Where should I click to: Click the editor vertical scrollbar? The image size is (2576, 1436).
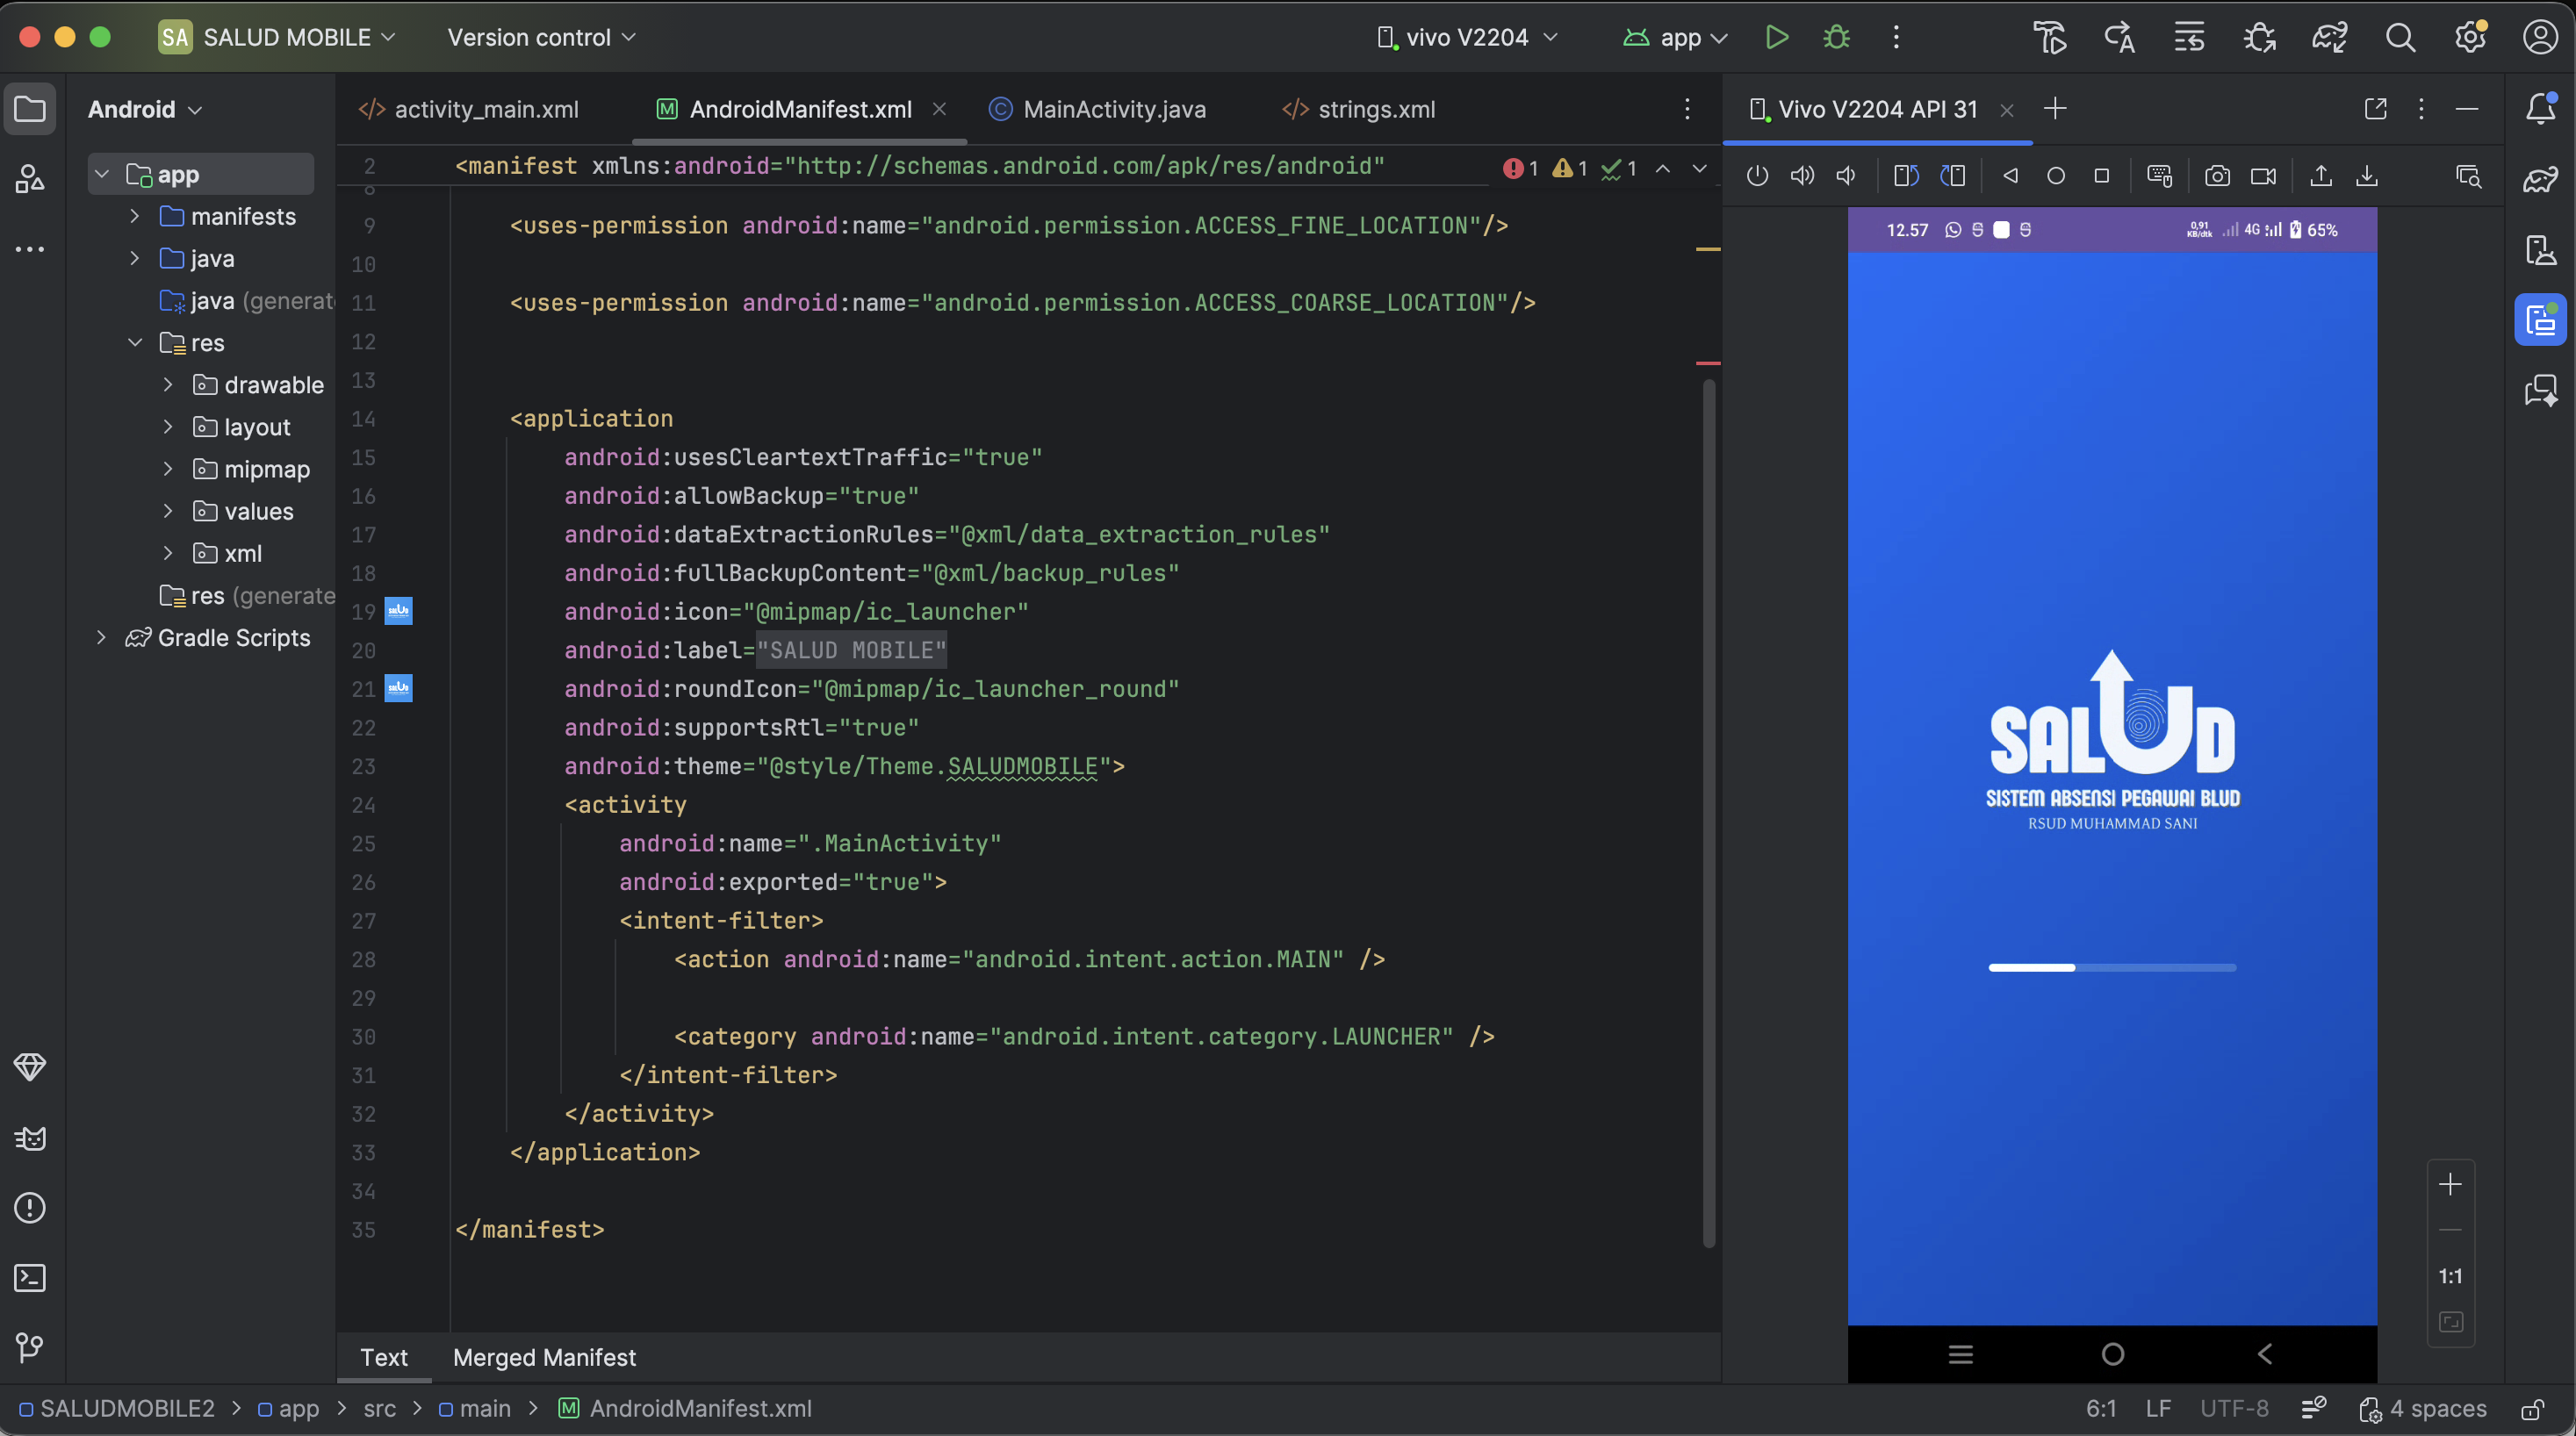point(1709,813)
